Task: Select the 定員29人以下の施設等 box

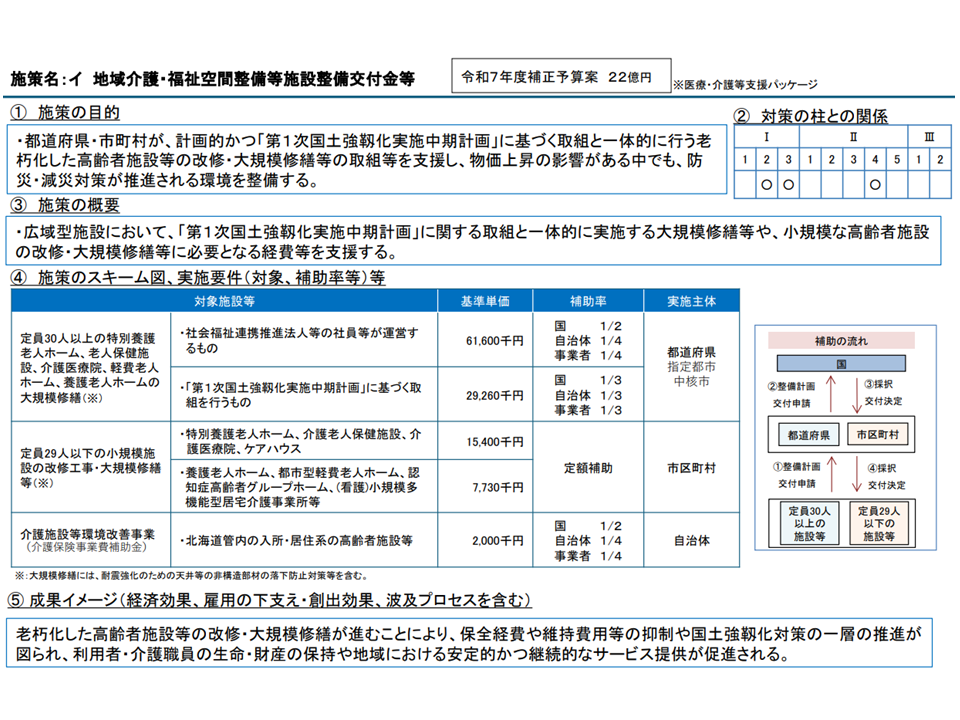Action: pyautogui.click(x=877, y=522)
